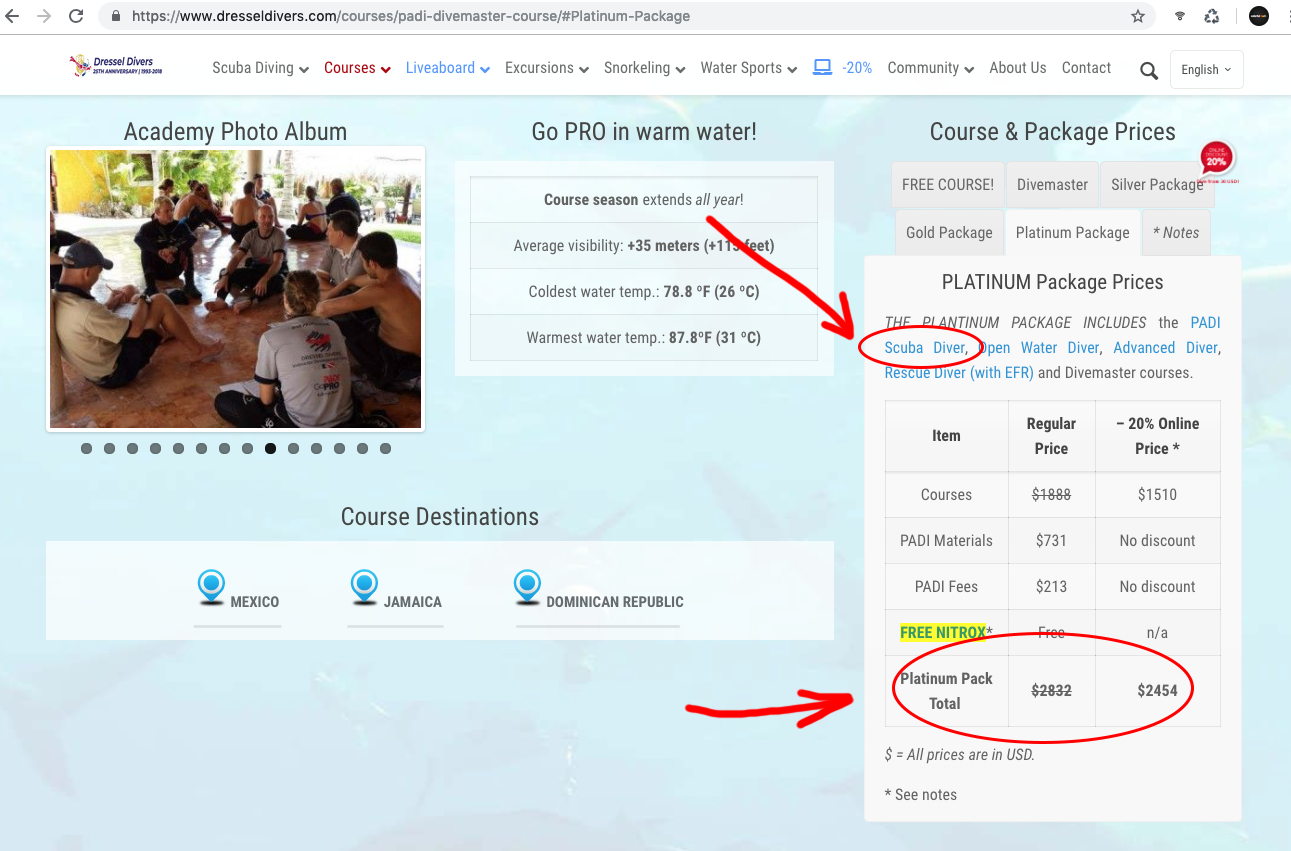This screenshot has height=851, width=1291.
Task: Click 'No discount' in the PADI Materials row
Action: coord(1157,540)
